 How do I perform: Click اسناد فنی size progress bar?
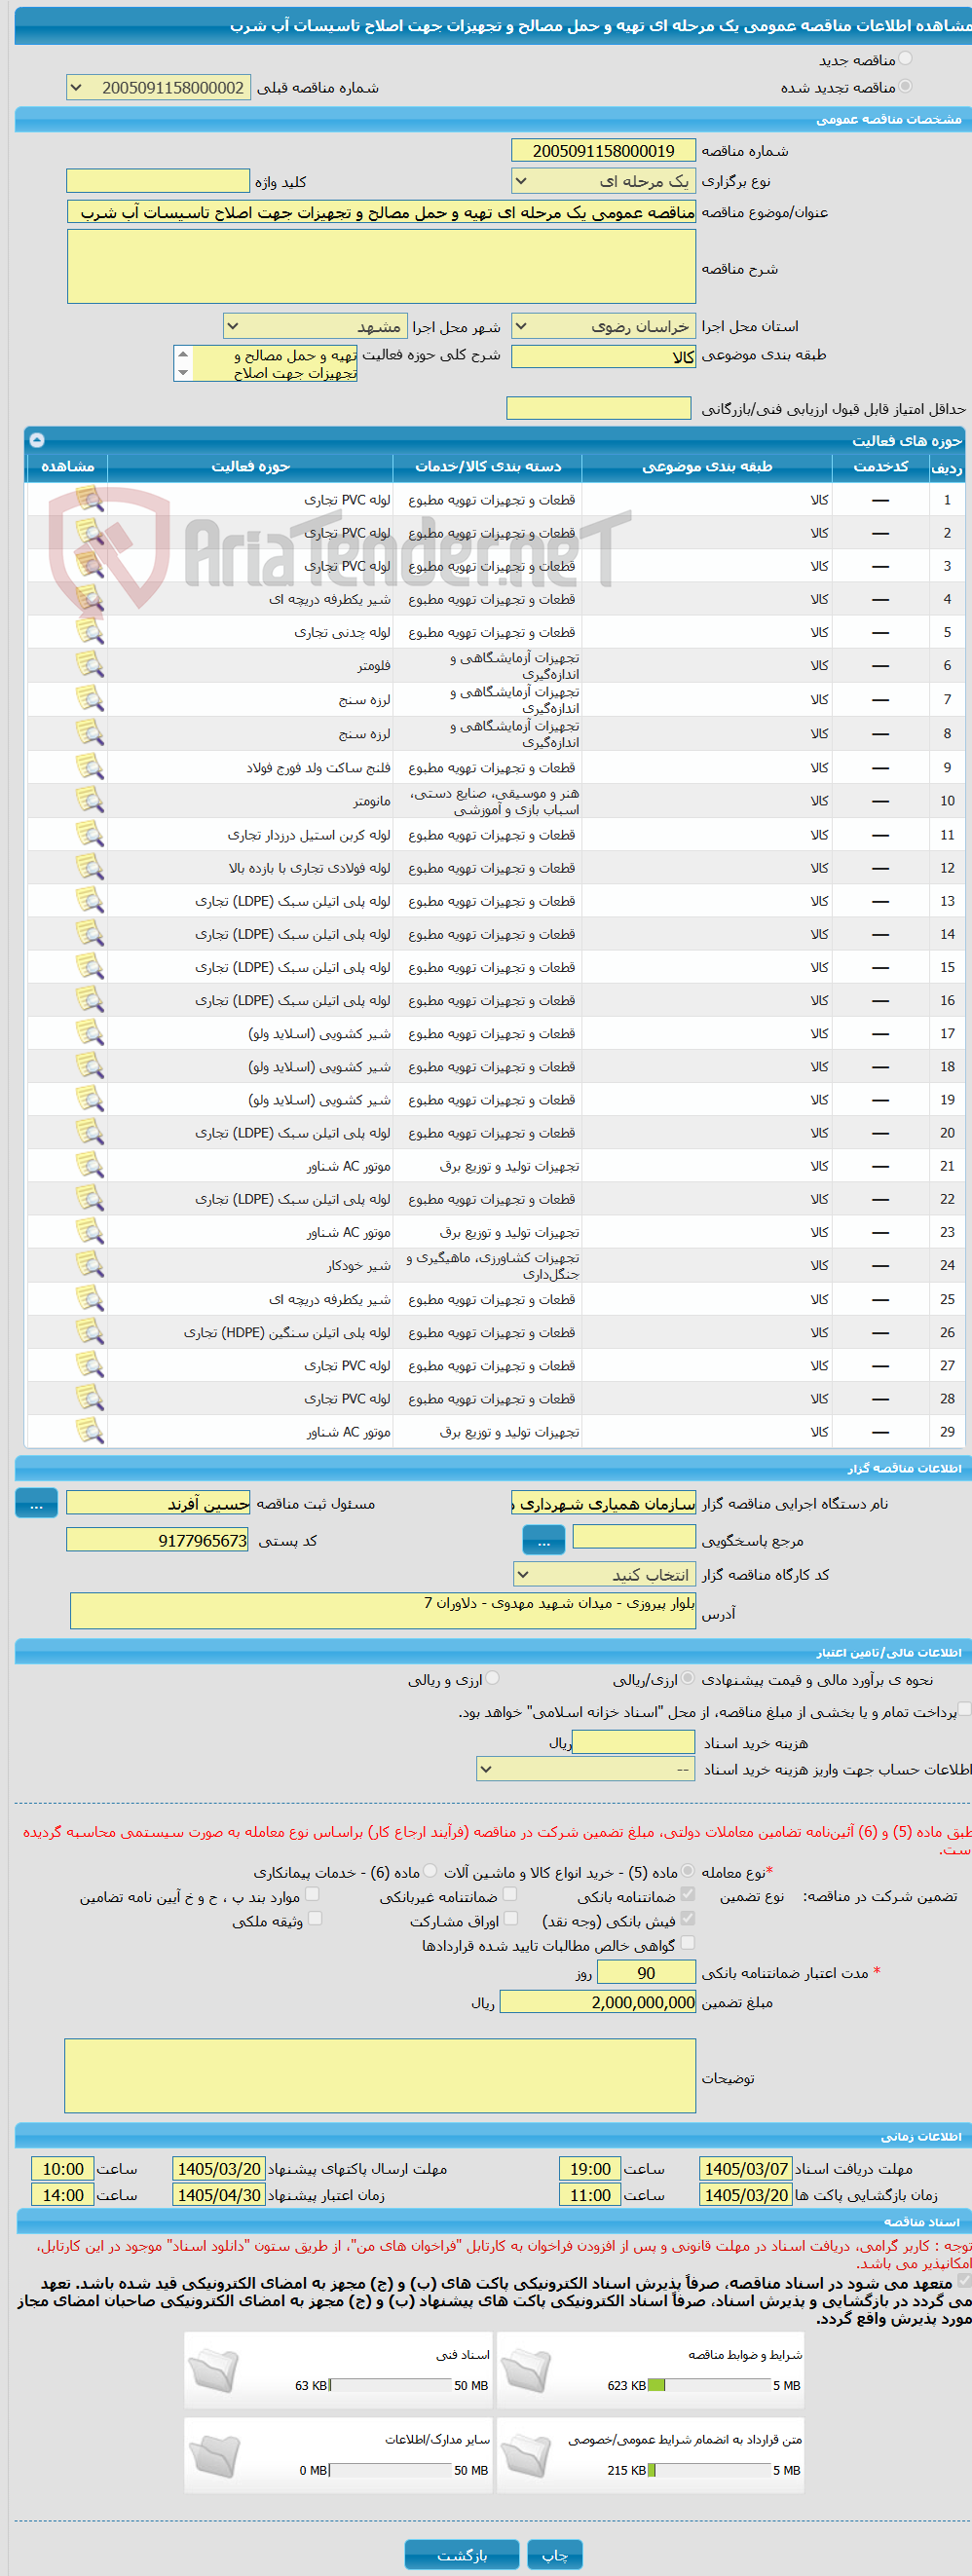click(x=391, y=2385)
